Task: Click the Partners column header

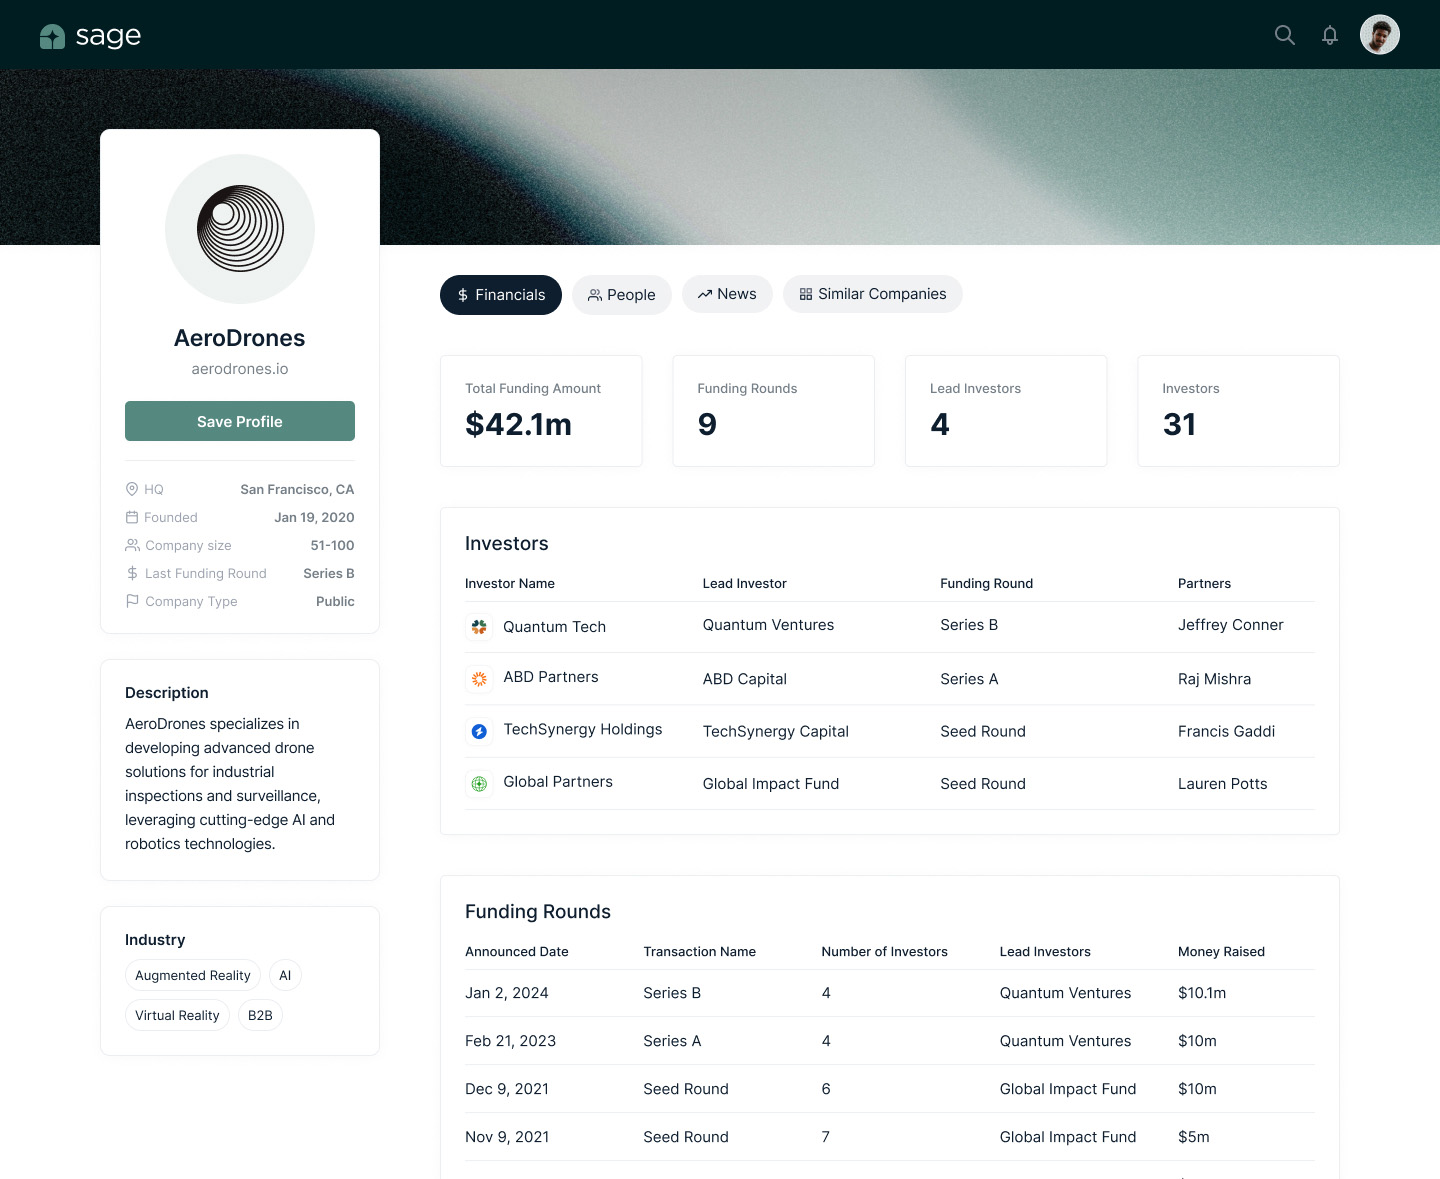Action: coord(1205,584)
